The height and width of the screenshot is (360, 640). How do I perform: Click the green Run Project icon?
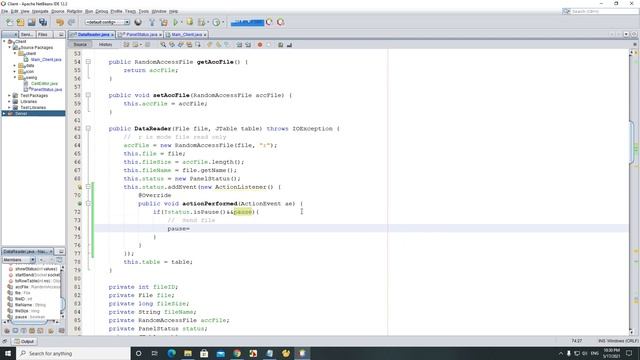tap(176, 22)
